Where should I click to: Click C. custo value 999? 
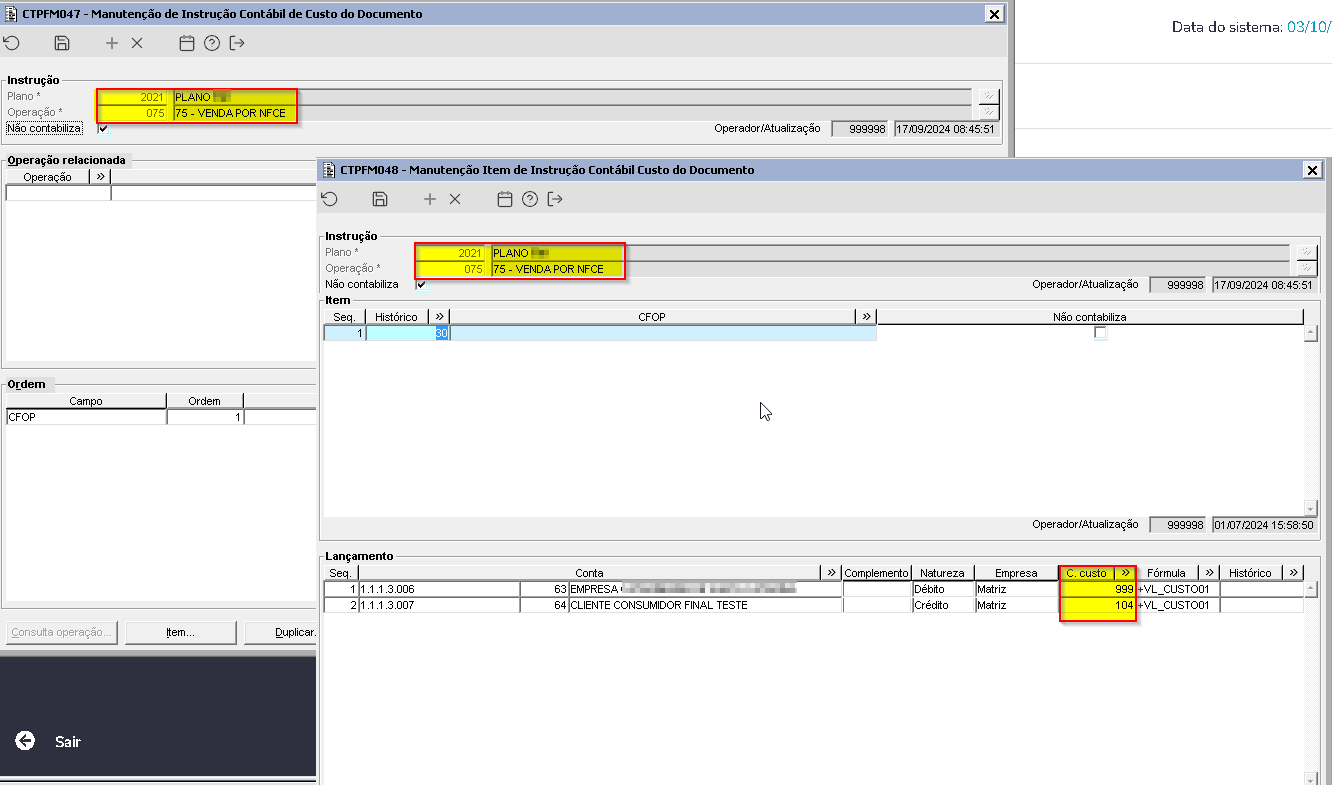(1098, 589)
